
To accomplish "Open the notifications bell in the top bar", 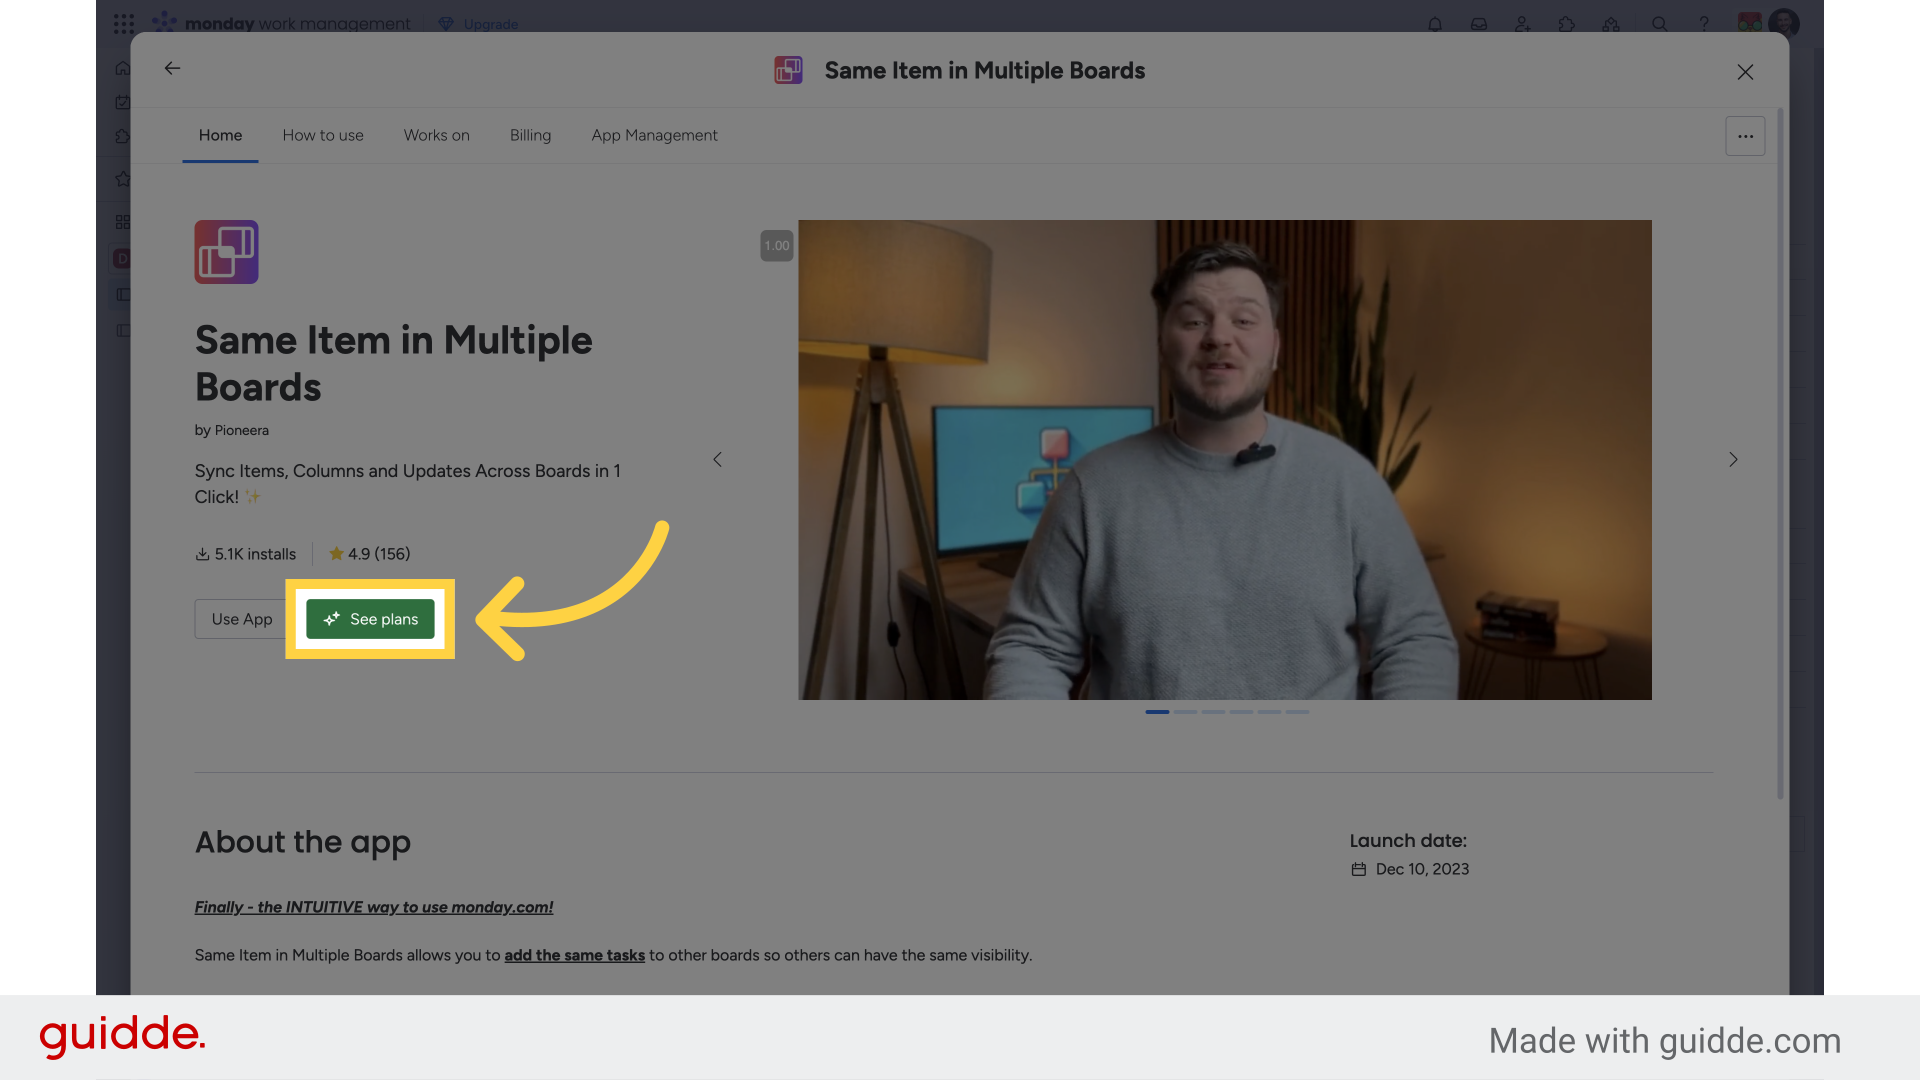I will click(x=1435, y=24).
